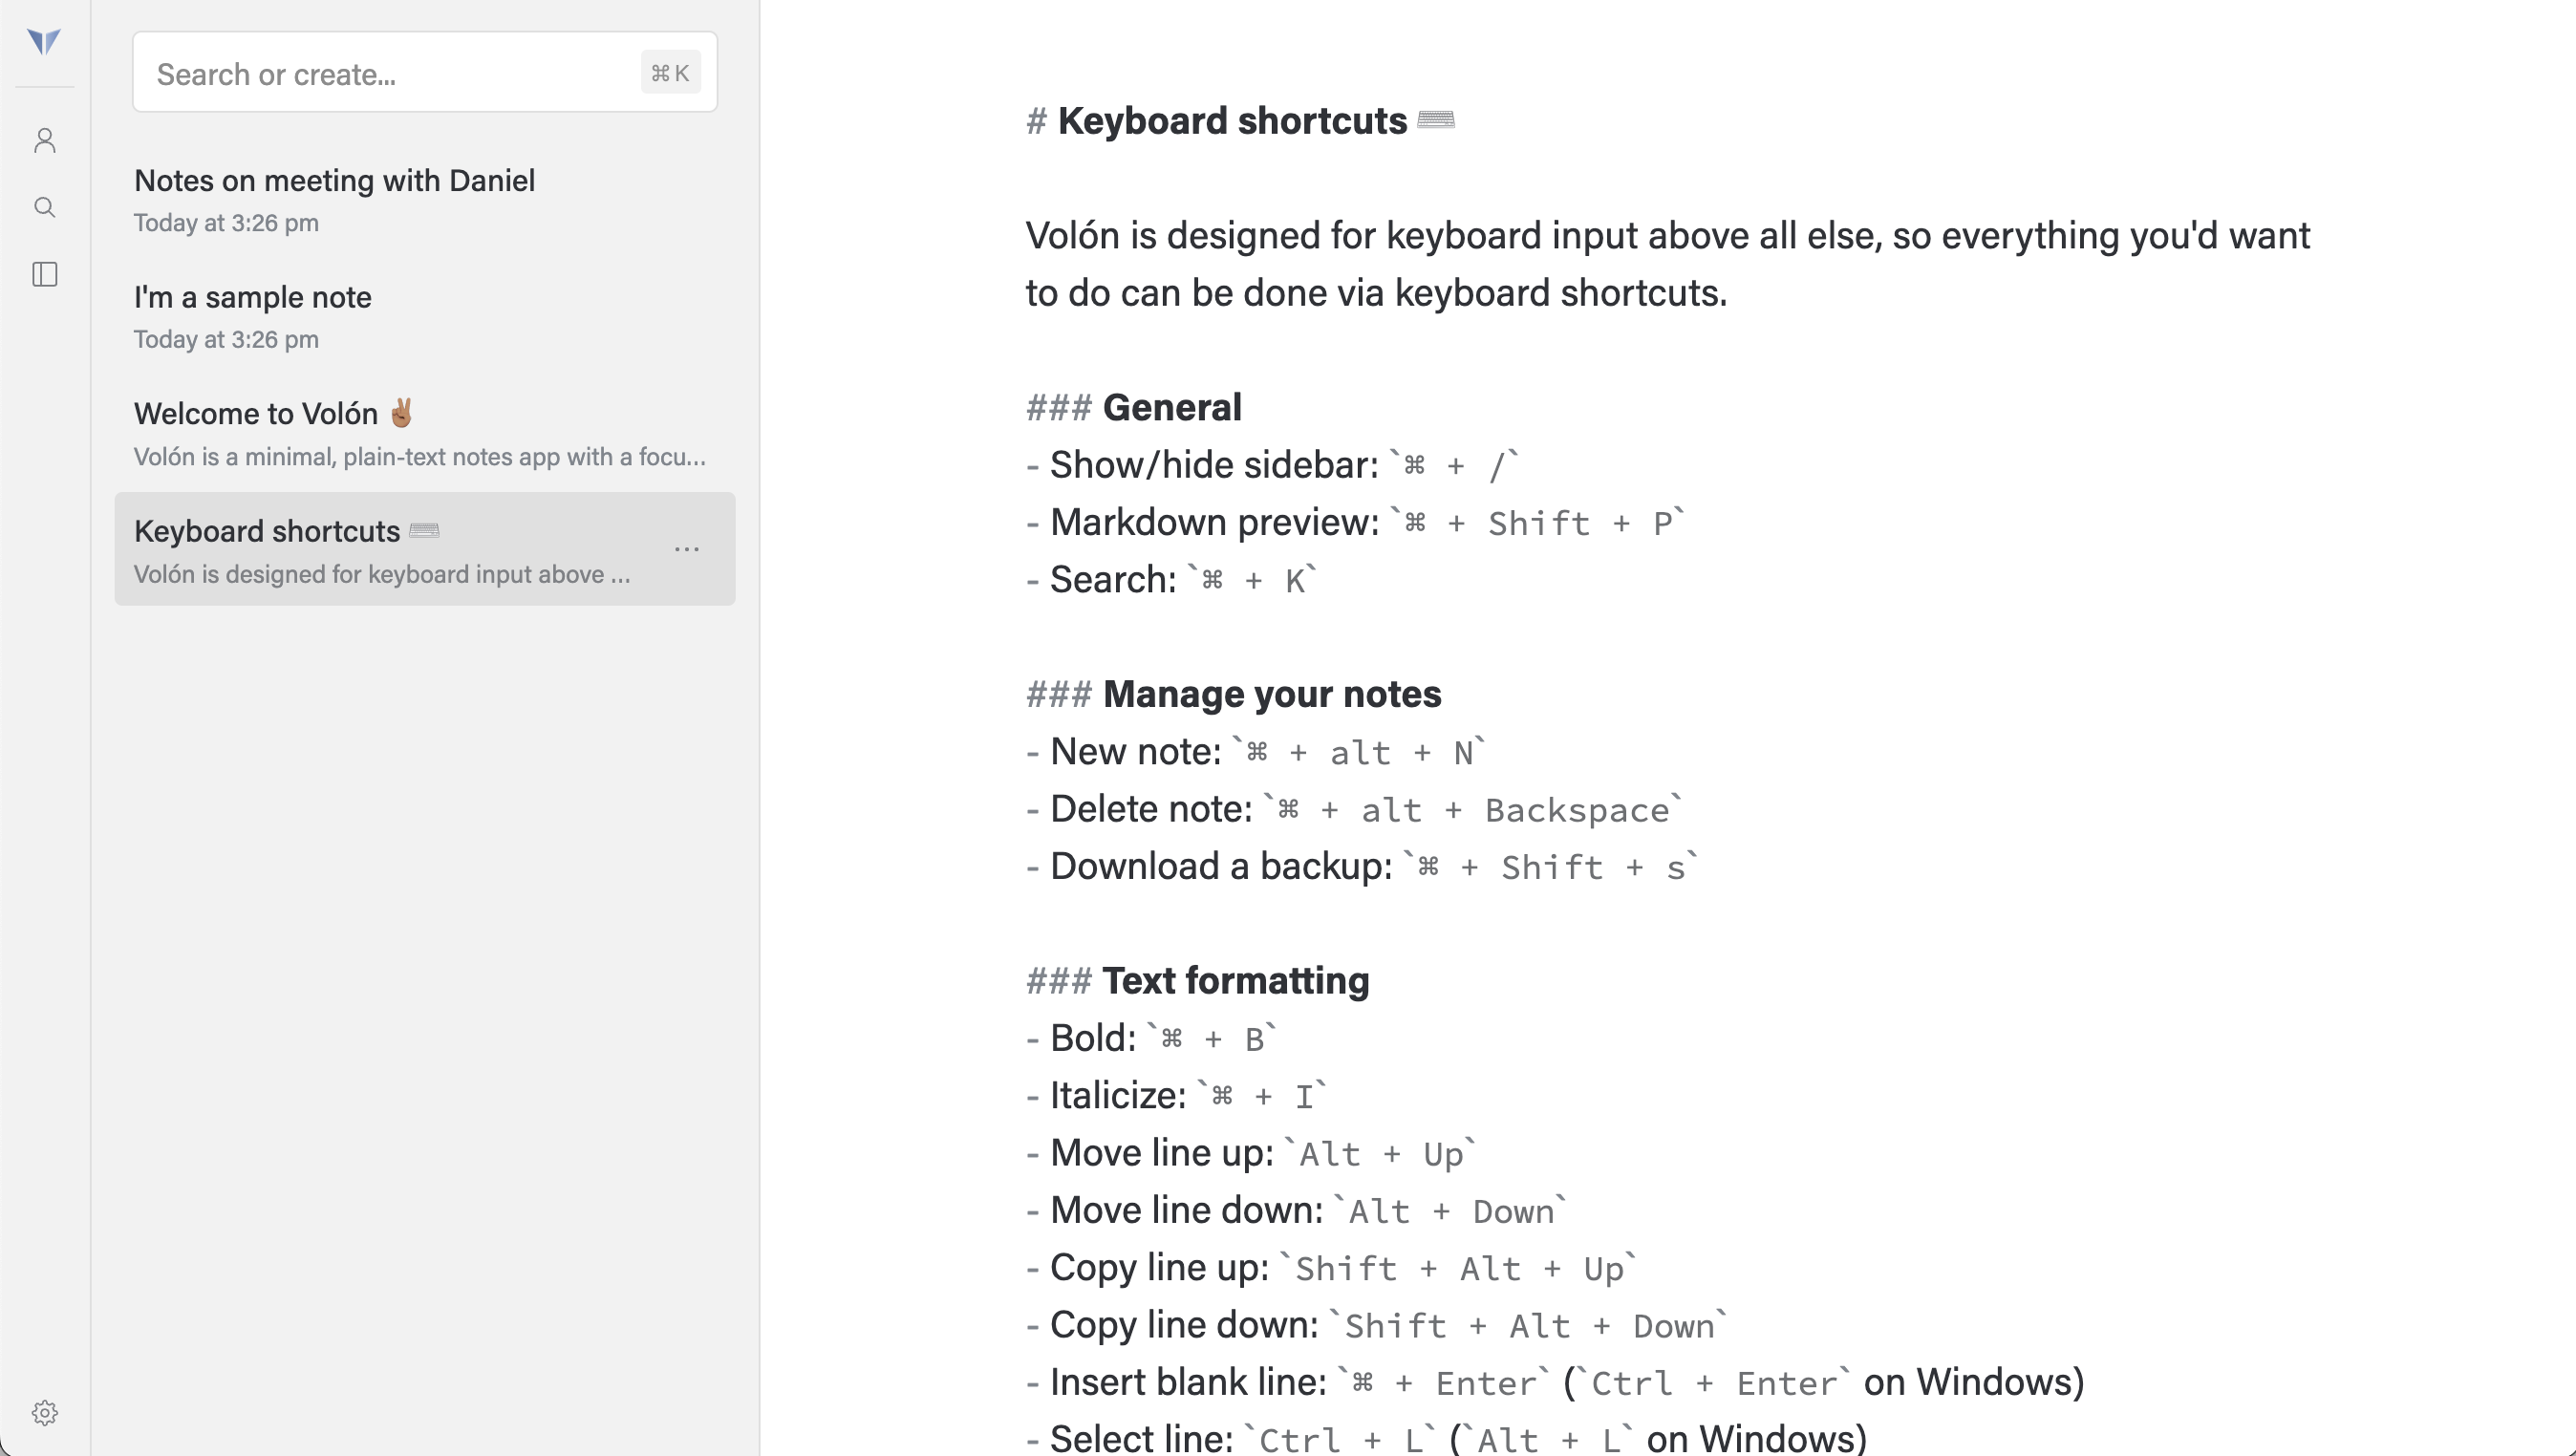Click the Italicize shortcut line

tap(1176, 1096)
